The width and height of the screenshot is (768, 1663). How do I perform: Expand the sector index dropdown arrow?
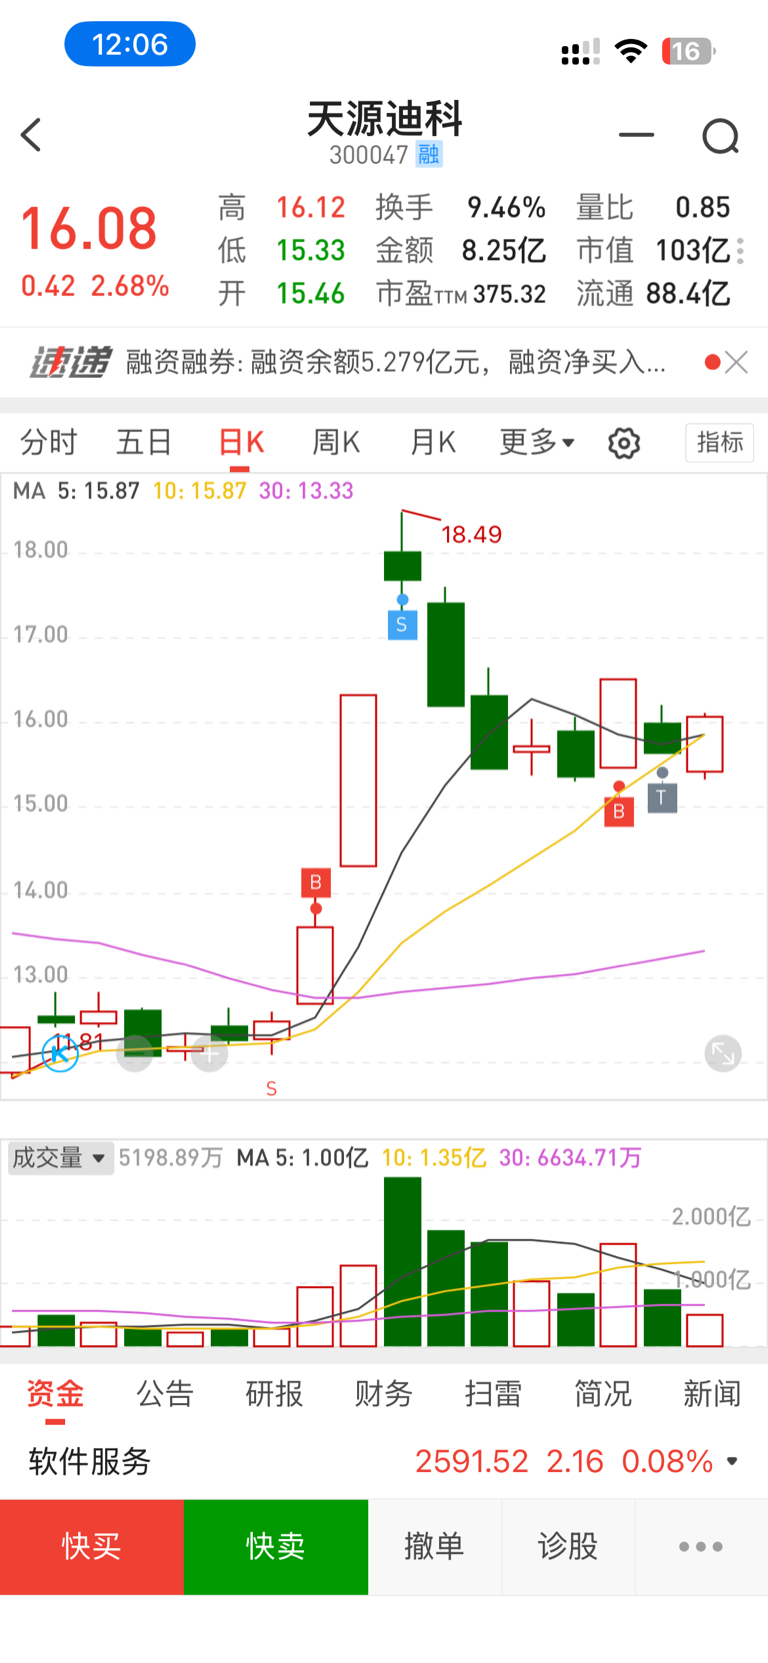pyautogui.click(x=732, y=1462)
